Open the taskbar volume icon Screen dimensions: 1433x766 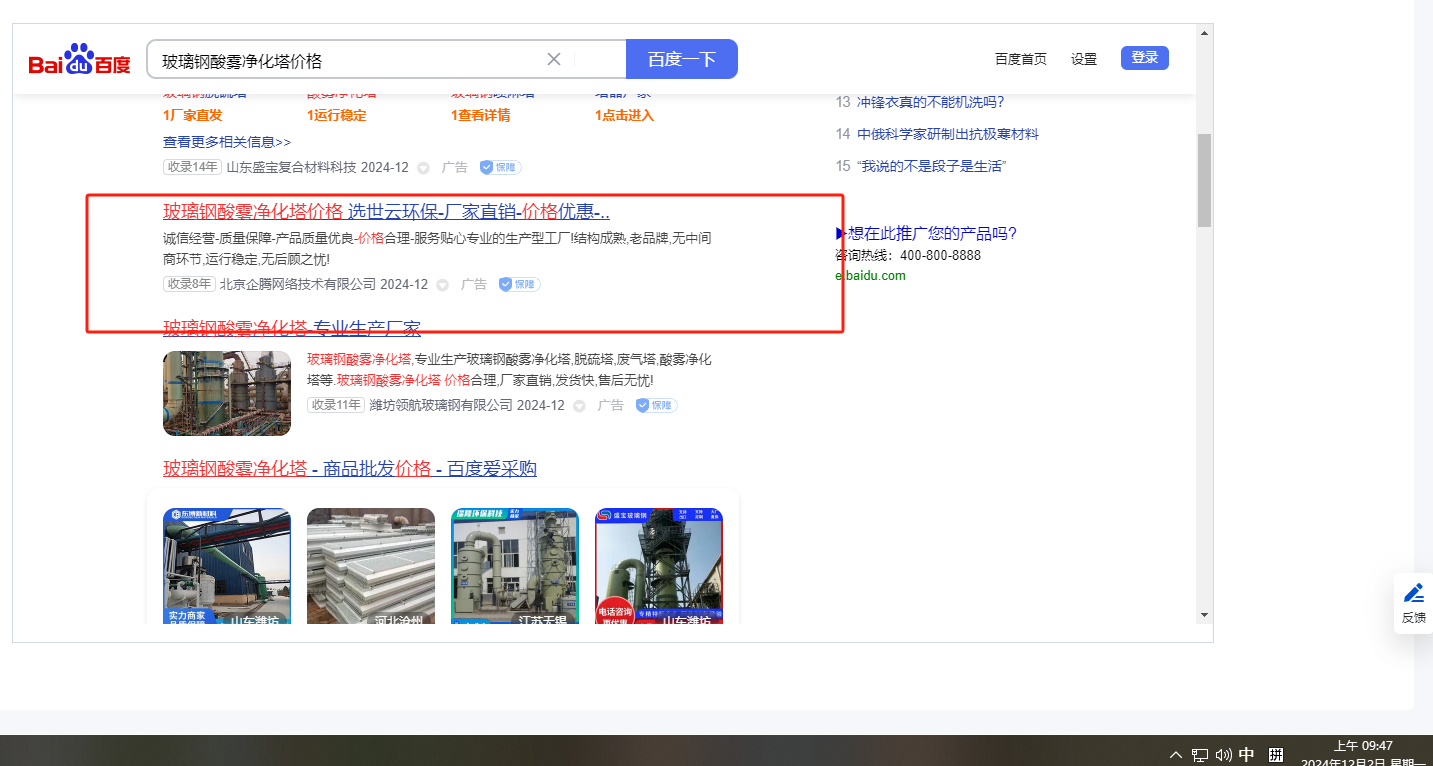tap(1223, 755)
